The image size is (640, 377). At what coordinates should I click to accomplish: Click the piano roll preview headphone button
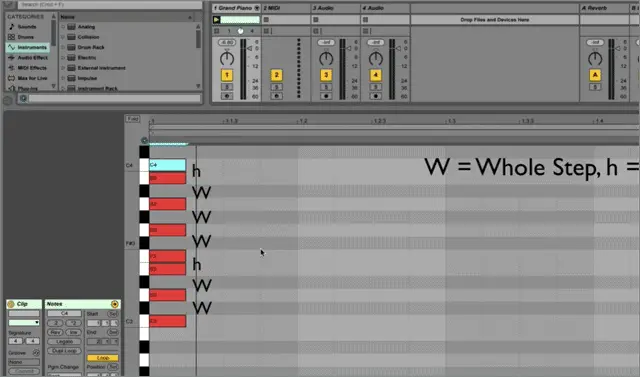pyautogui.click(x=144, y=141)
